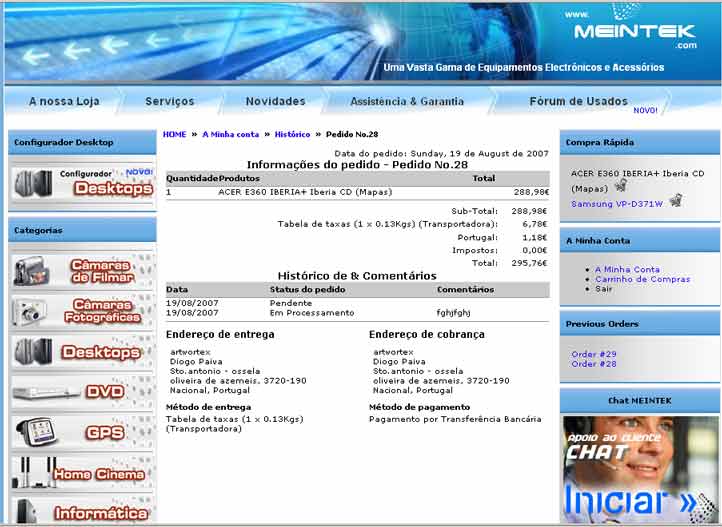Click shipping tax value 6,78€

(535, 224)
